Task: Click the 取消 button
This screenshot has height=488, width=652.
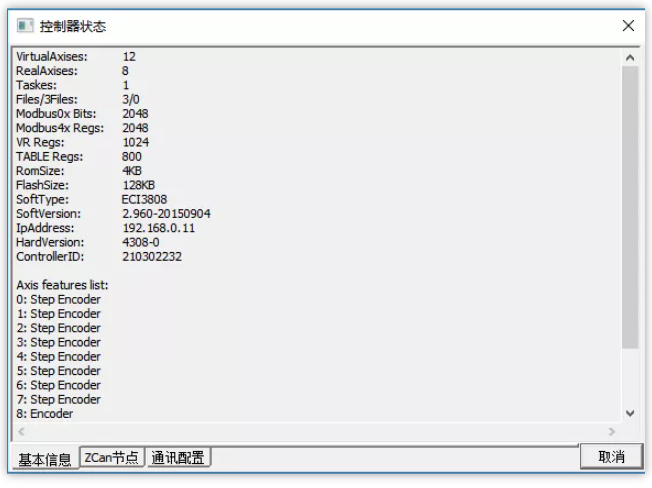Action: pos(611,457)
